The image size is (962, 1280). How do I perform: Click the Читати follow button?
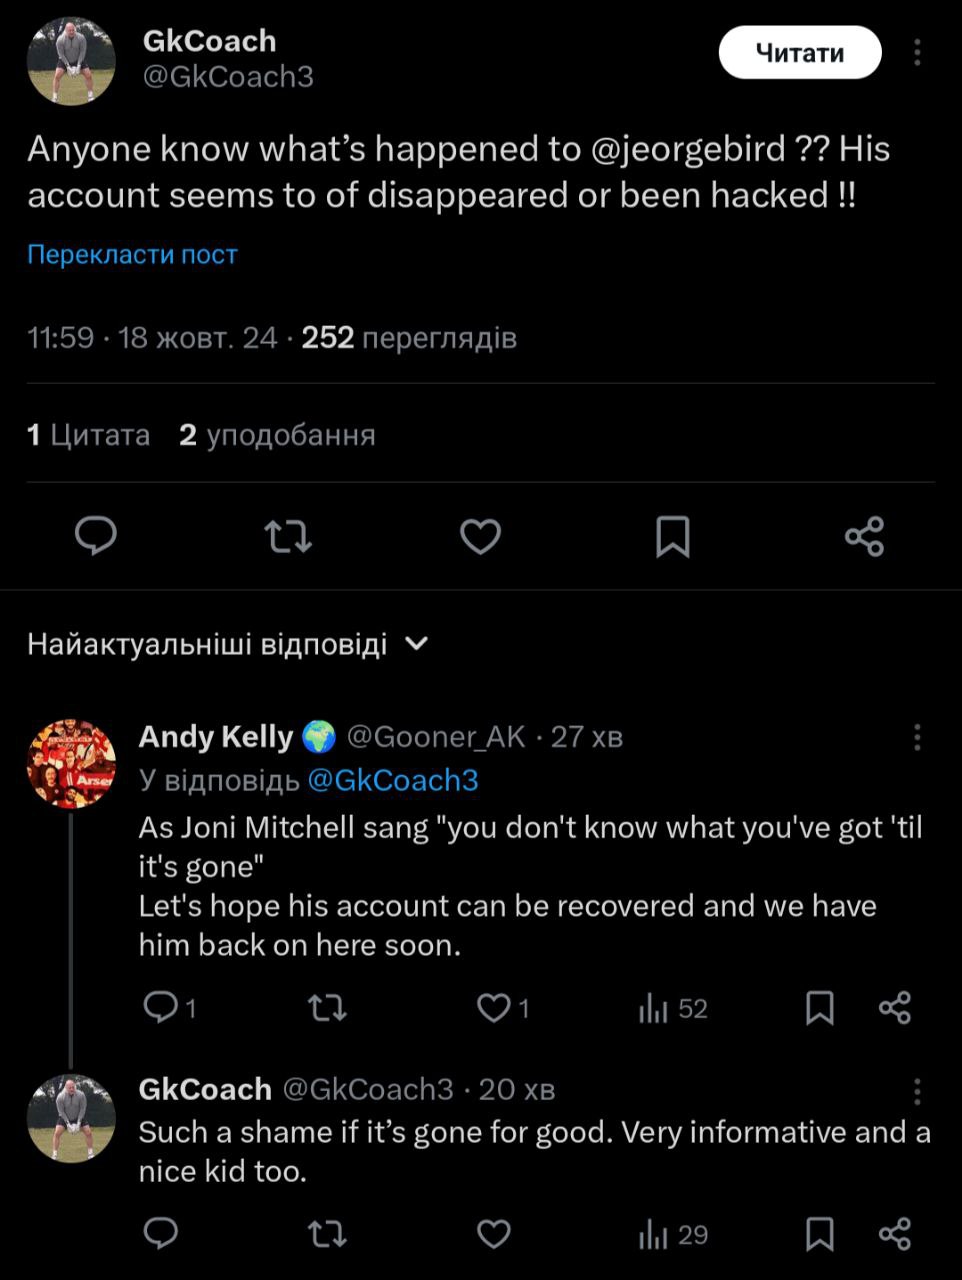[x=799, y=53]
